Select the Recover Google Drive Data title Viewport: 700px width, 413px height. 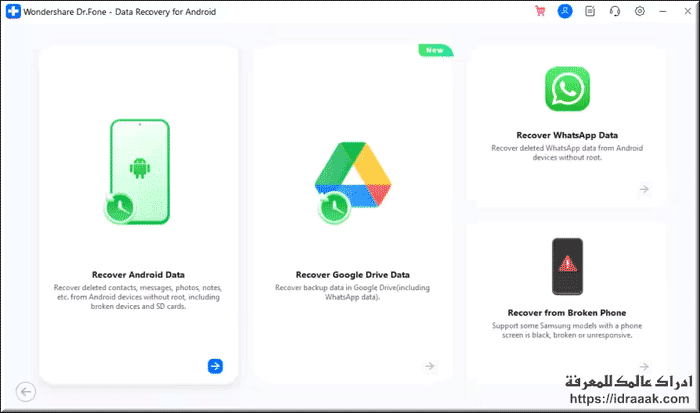tap(353, 275)
